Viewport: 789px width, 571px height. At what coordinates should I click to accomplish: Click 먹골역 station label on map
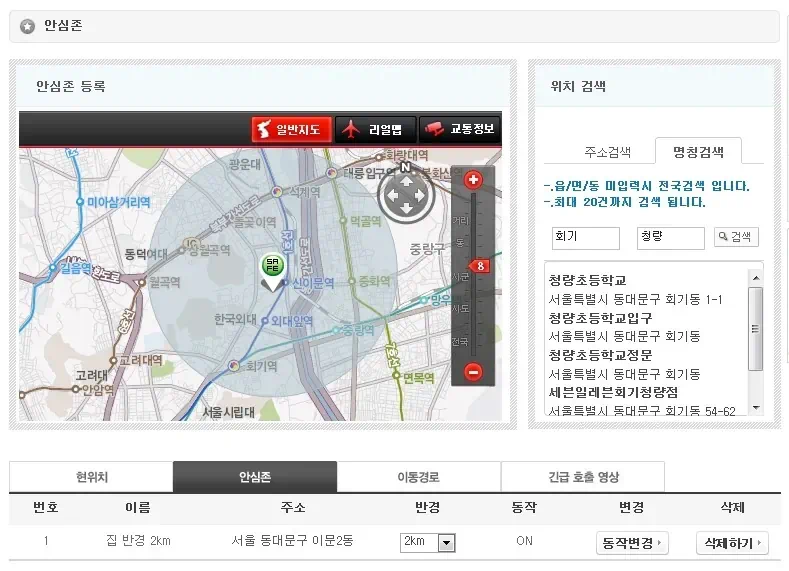pos(365,221)
